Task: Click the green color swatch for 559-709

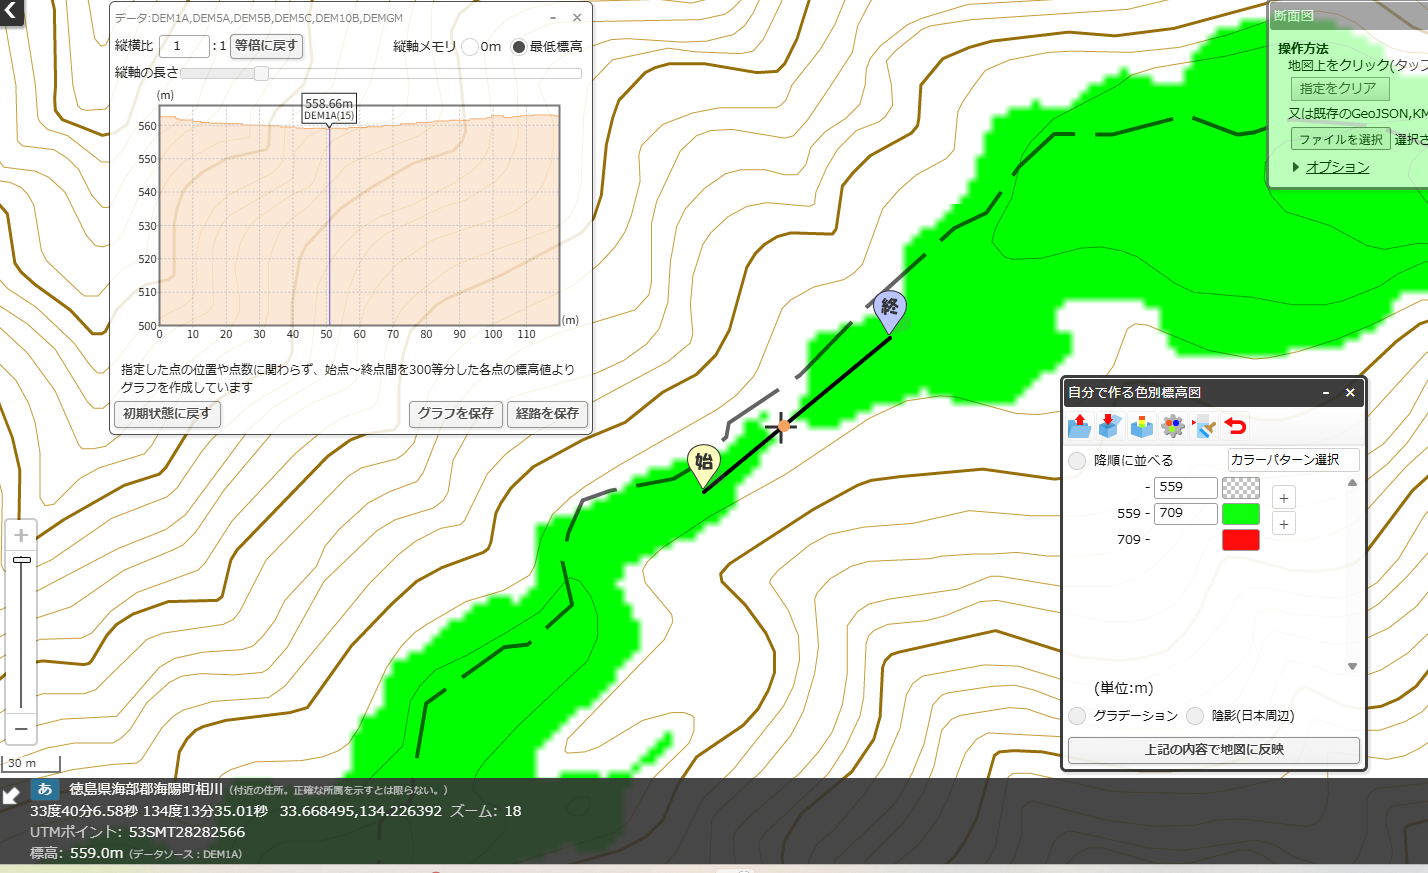Action: 1241,514
